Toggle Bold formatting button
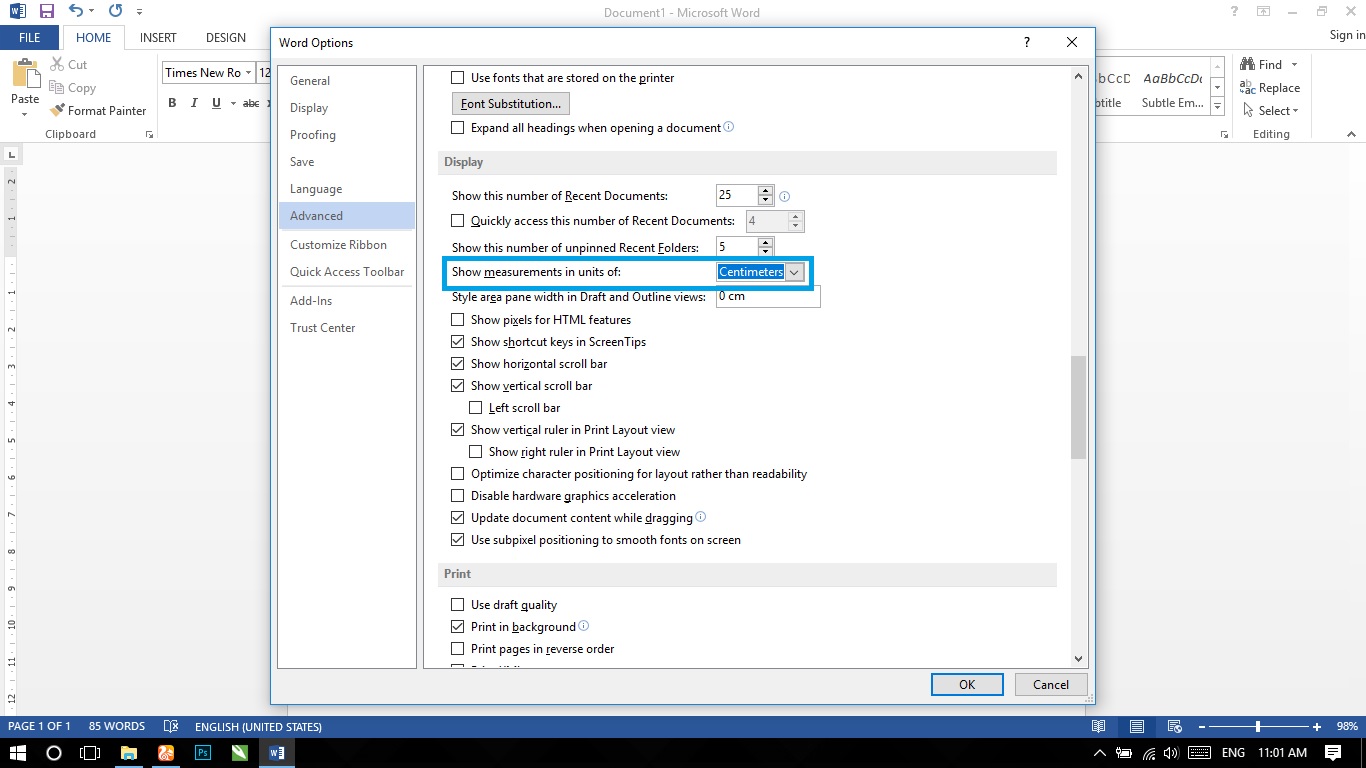1366x768 pixels. [x=172, y=103]
